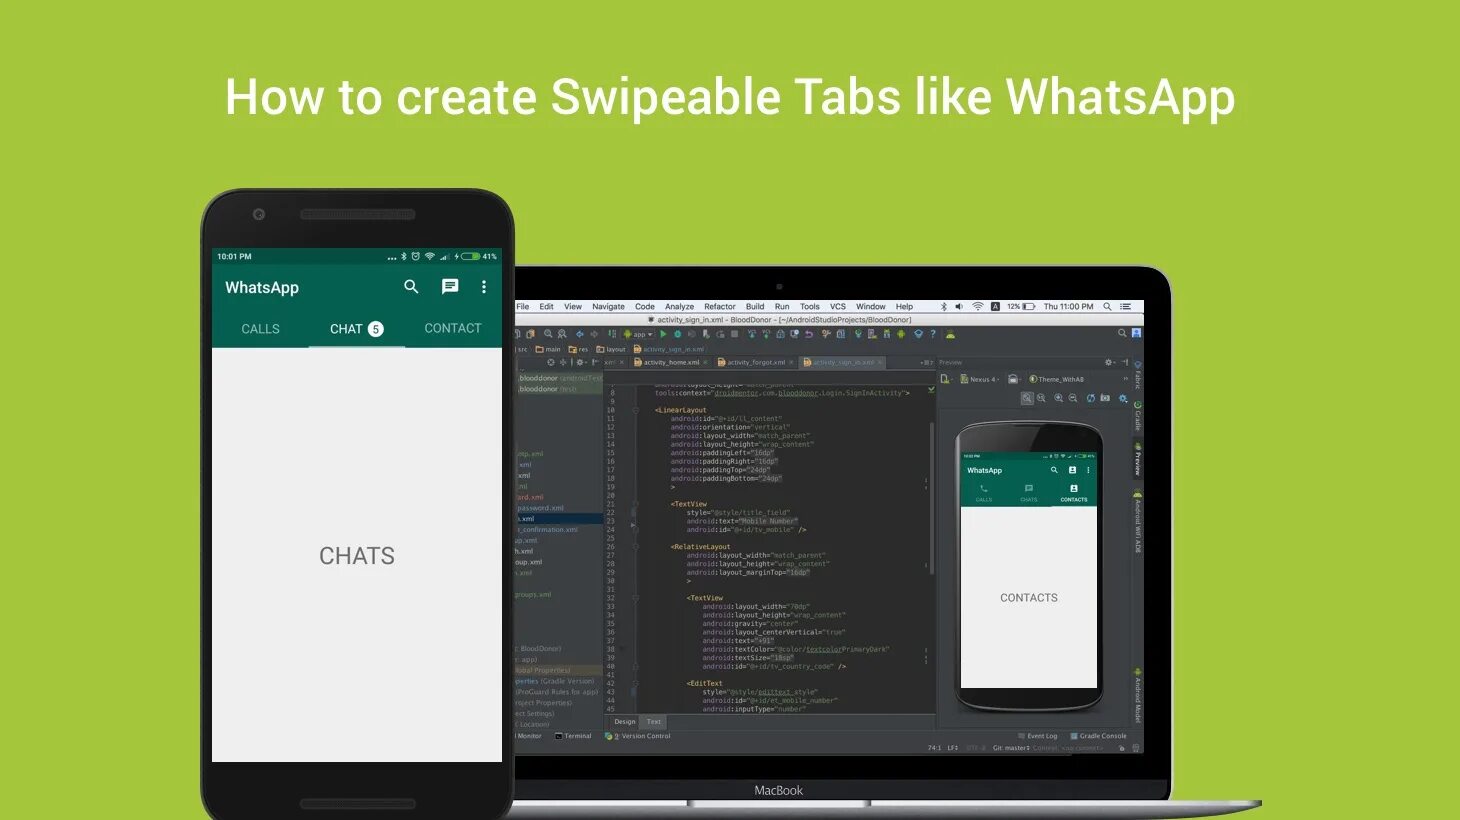Image resolution: width=1460 pixels, height=820 pixels.
Task: Open the Theme_WithAB theme selector in Preview
Action: click(x=1056, y=379)
